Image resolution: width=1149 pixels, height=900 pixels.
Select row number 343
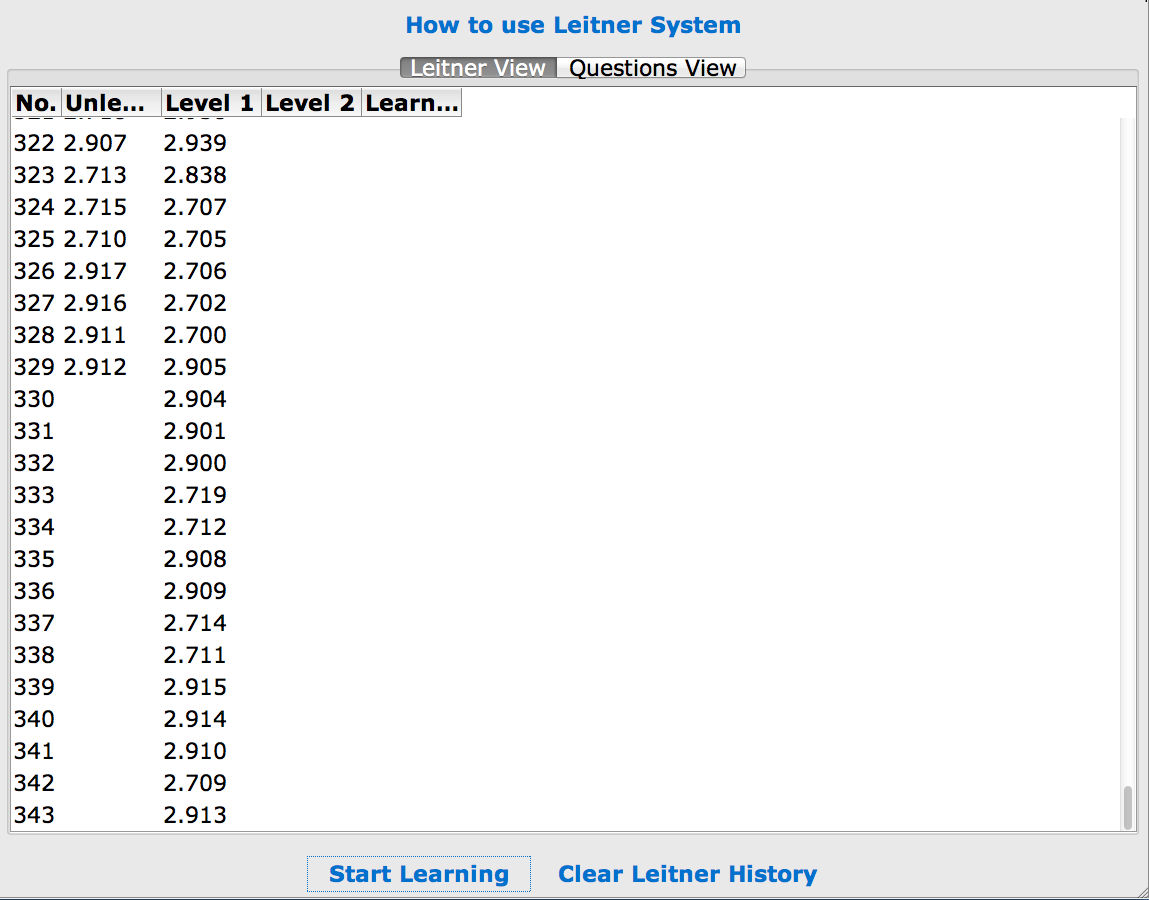tap(34, 815)
